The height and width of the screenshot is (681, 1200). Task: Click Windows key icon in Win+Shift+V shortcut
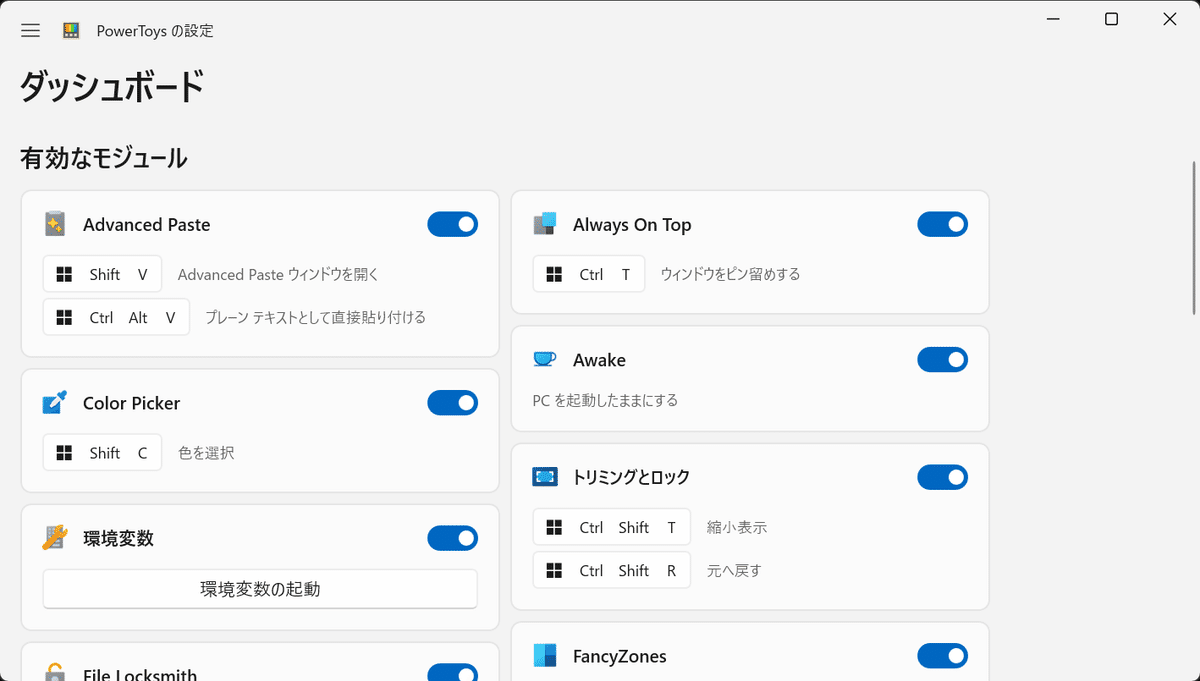65,274
